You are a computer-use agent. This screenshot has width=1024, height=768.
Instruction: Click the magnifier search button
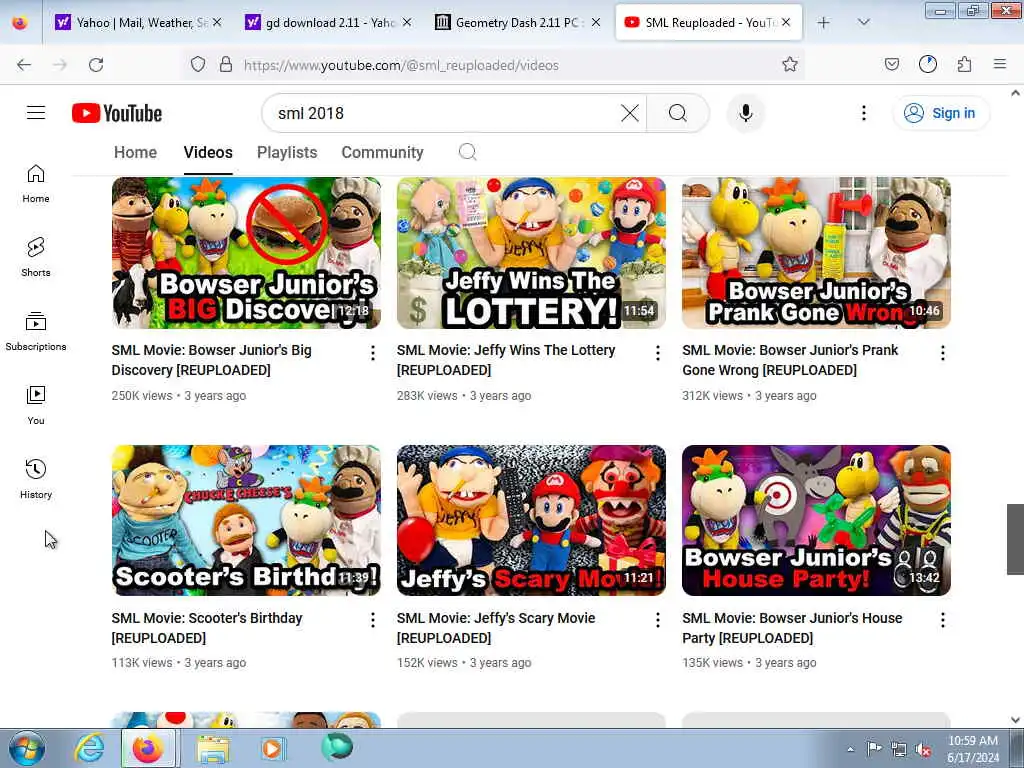pos(677,113)
